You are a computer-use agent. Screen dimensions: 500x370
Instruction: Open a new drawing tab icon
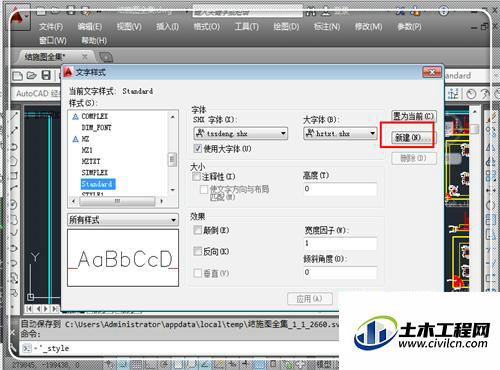[106, 57]
